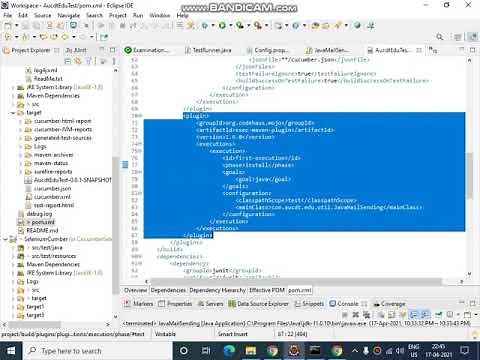Click the Type here to search box
This screenshot has height=360, width=480.
point(98,351)
